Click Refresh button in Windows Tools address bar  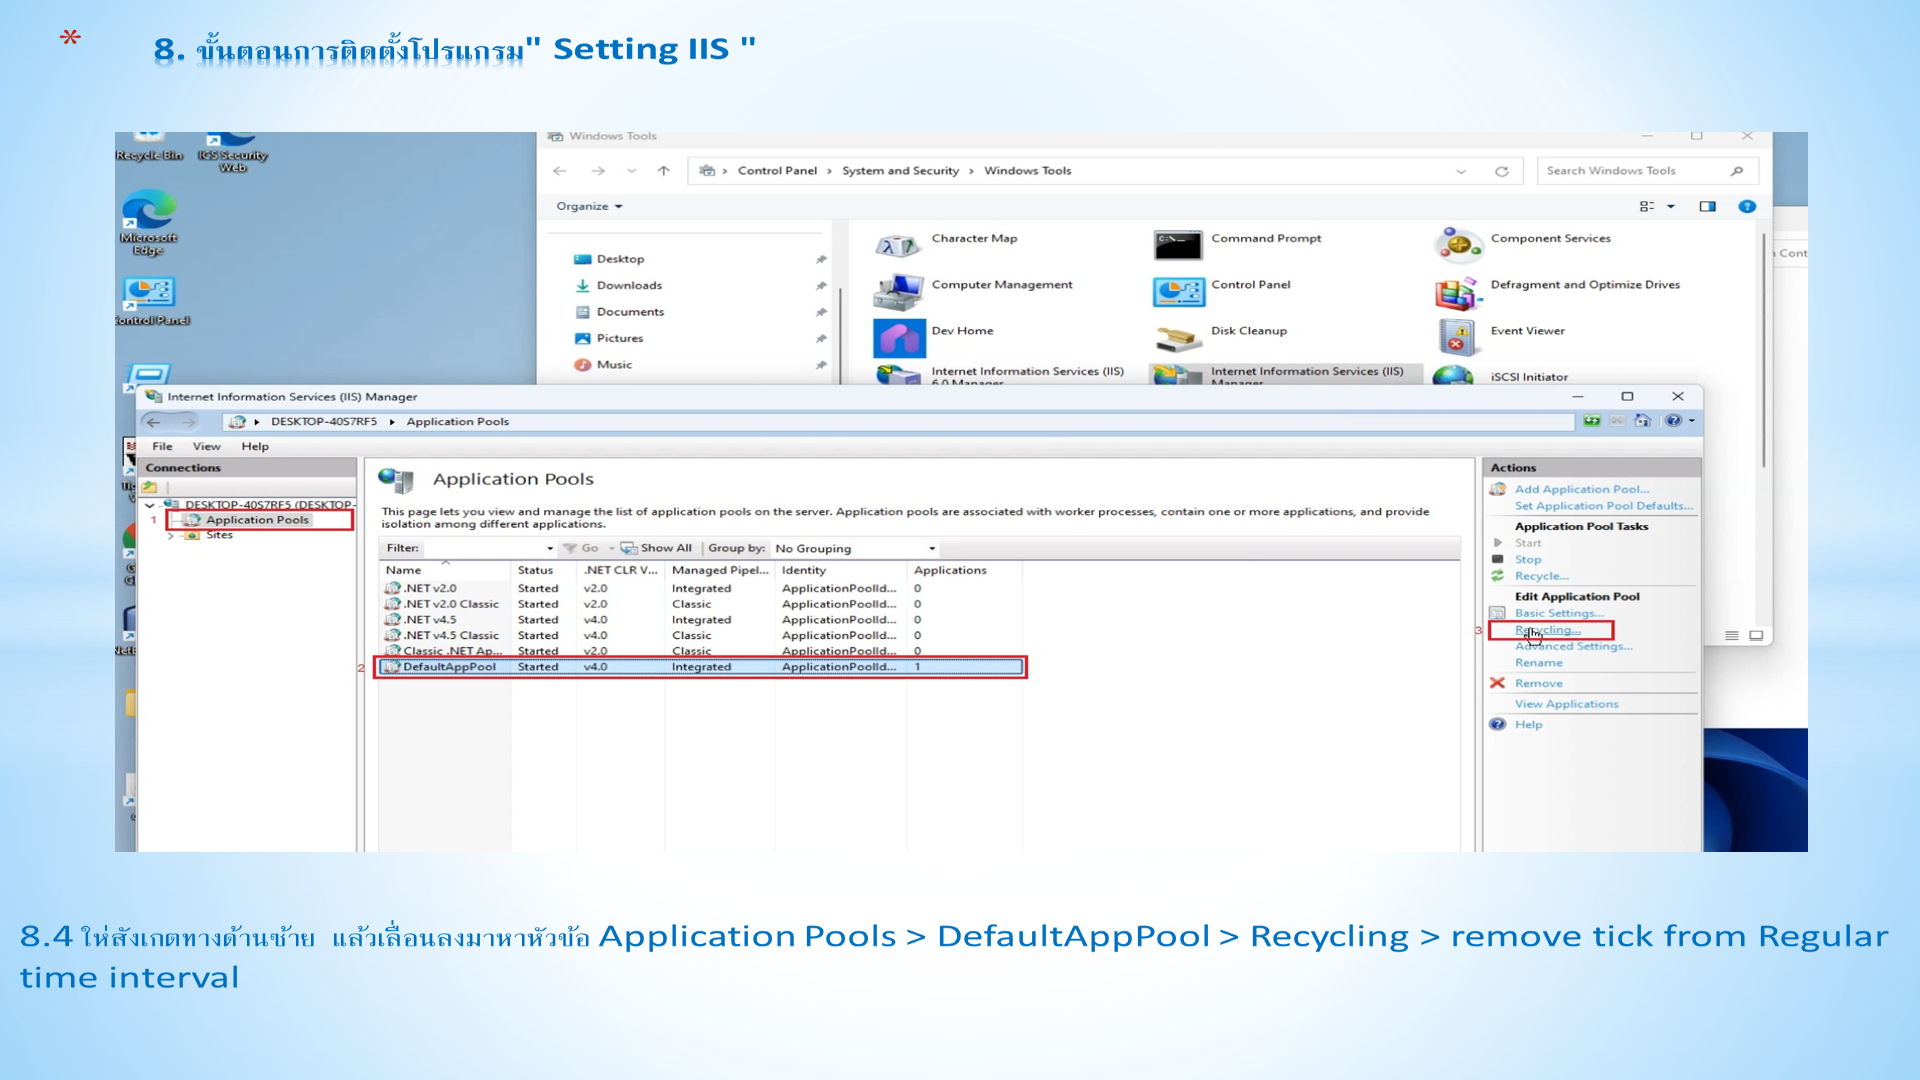[1501, 171]
